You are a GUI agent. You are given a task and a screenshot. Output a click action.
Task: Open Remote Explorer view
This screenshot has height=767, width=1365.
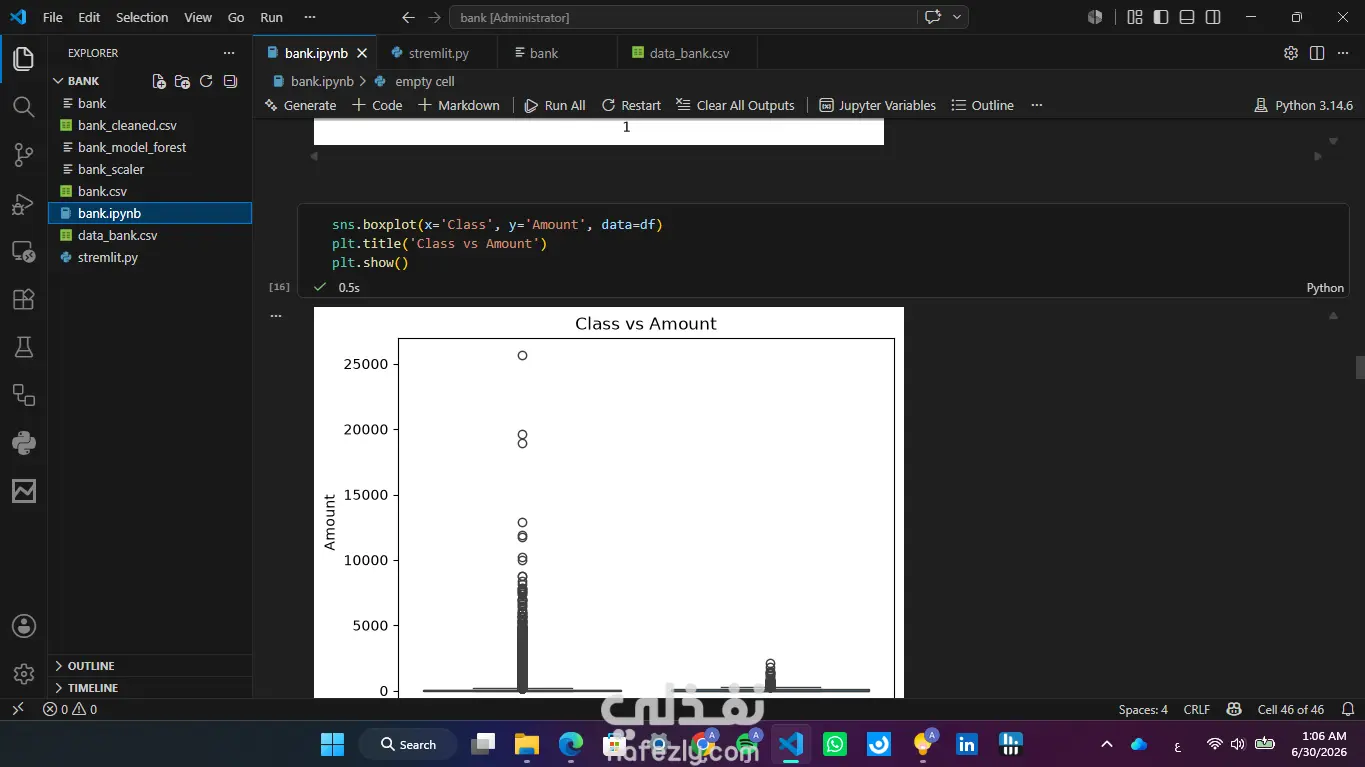[x=24, y=251]
